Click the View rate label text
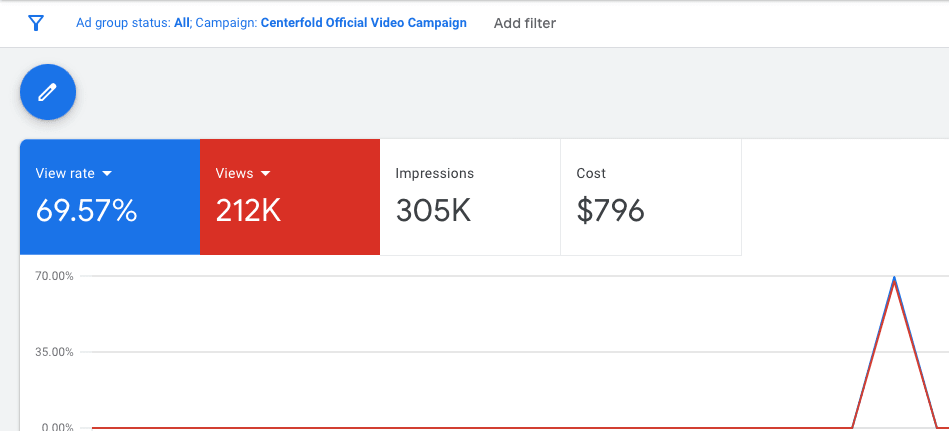Screen dimensions: 949x431 [65, 174]
